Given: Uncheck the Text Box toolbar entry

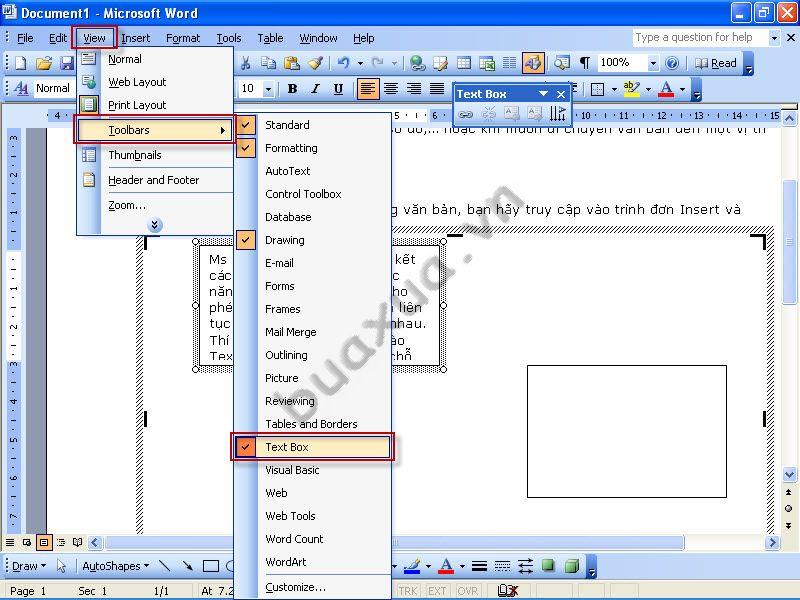Looking at the screenshot, I should (x=313, y=447).
